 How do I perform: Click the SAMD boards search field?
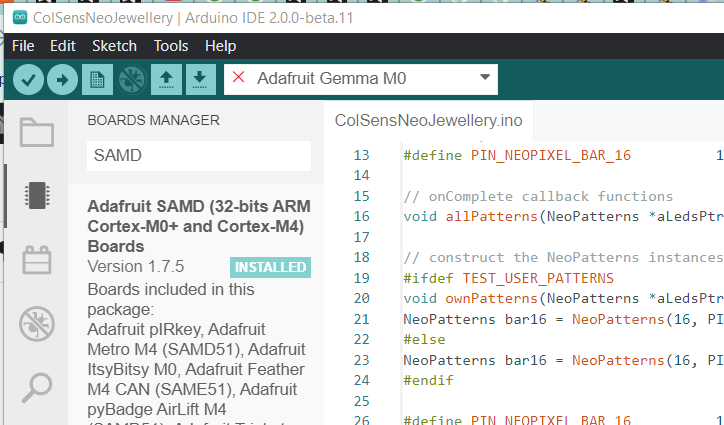click(x=198, y=156)
